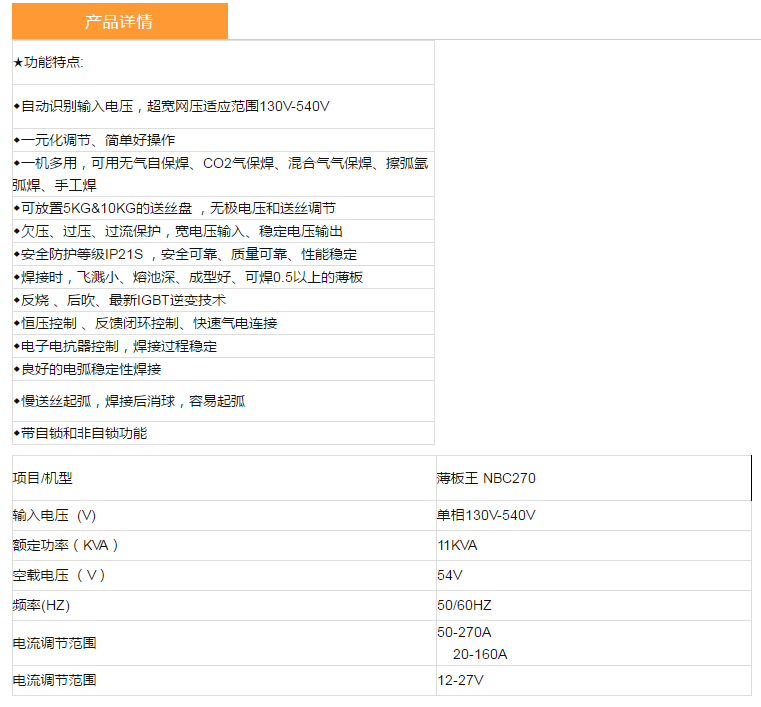
Task: Click the 50/60HZ value cell
Action: point(594,606)
